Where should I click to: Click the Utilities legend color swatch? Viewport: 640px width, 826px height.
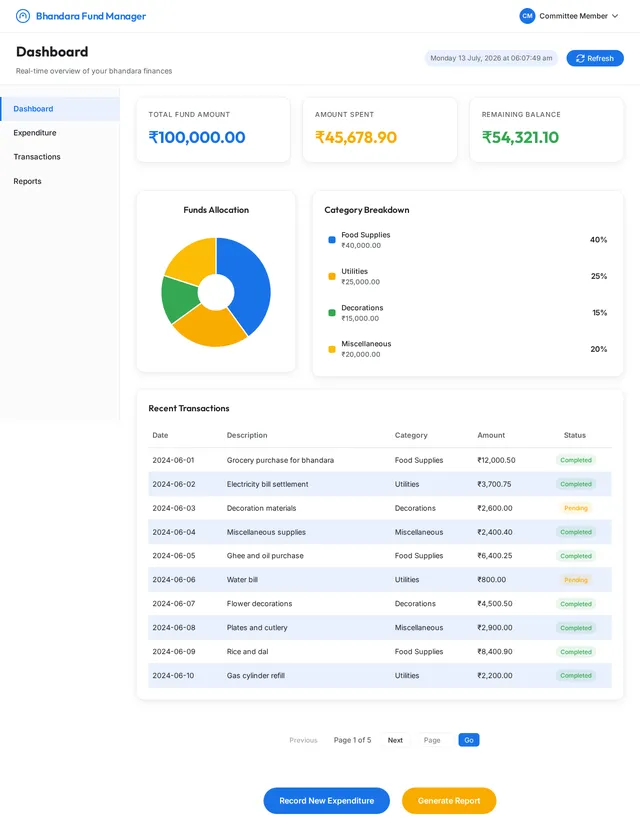(332, 277)
